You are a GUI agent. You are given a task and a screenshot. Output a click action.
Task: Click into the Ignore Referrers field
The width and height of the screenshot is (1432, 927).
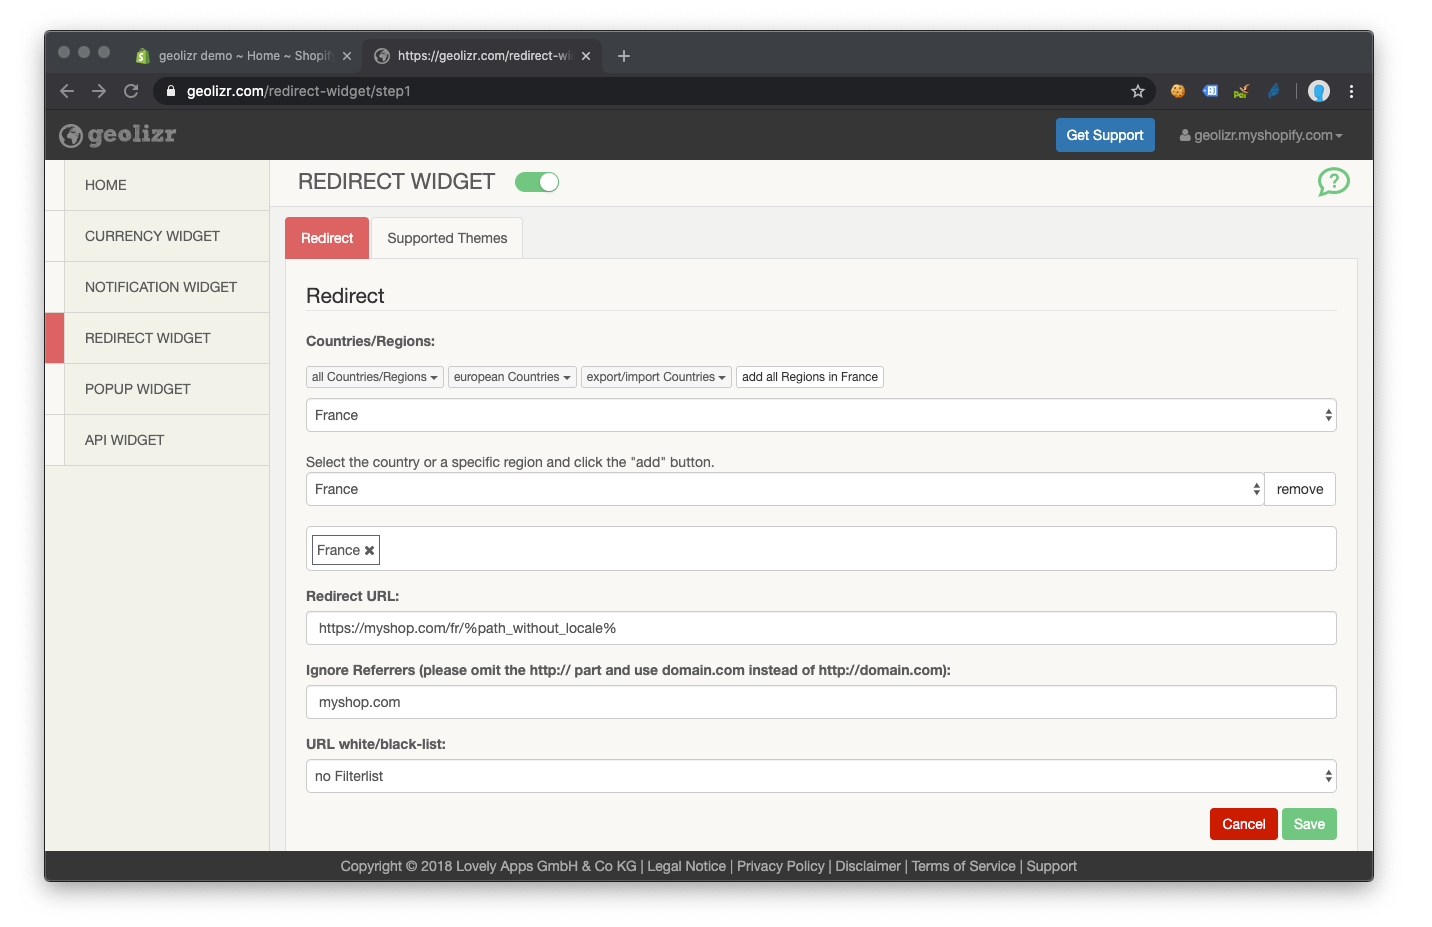click(x=821, y=702)
